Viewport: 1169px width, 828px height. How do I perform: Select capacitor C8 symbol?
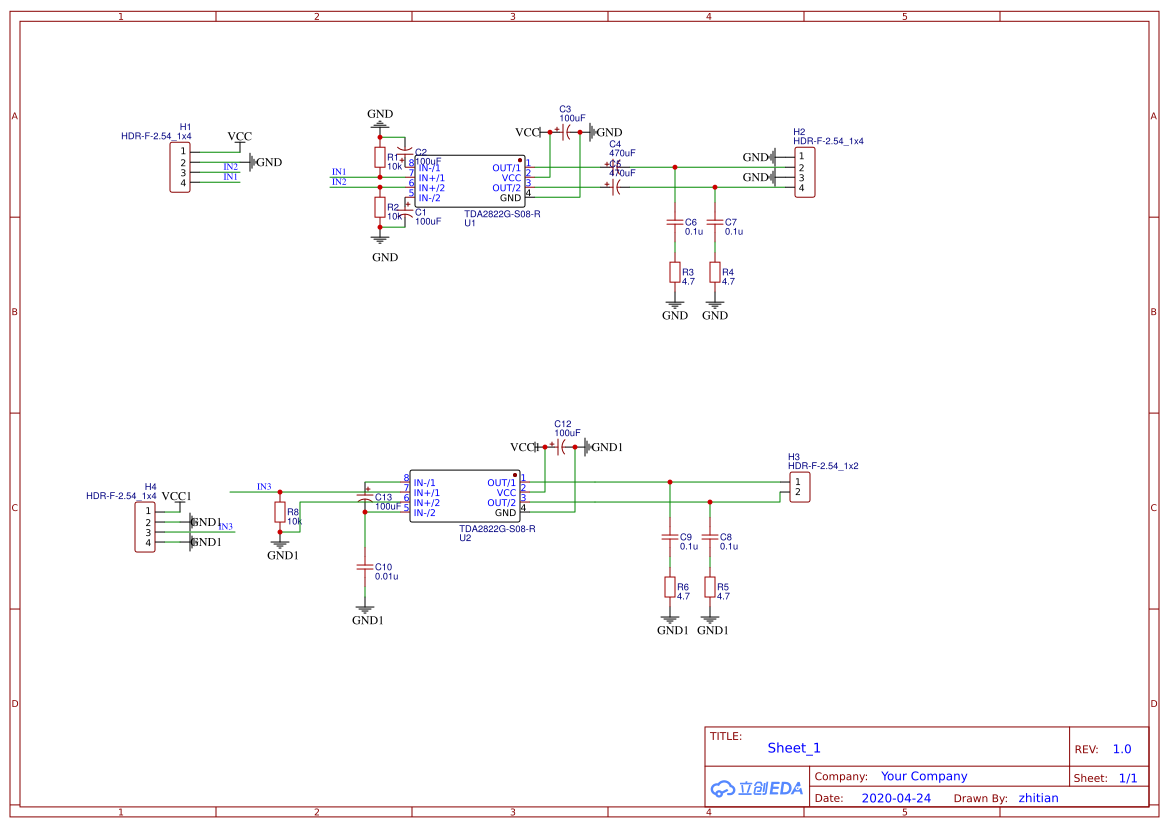coord(710,537)
